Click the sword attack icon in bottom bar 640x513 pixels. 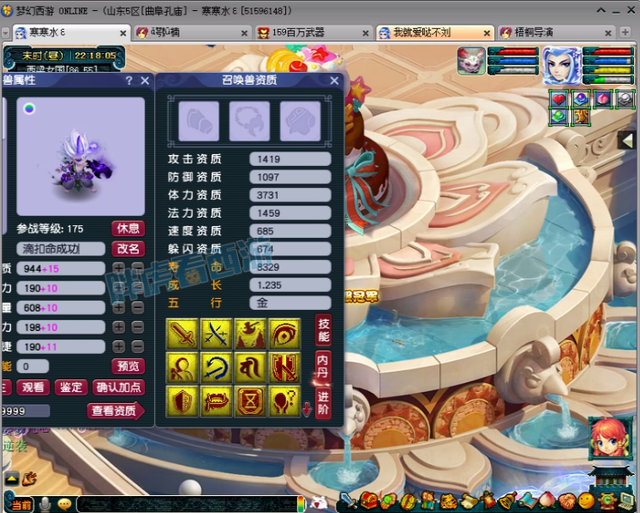click(349, 501)
